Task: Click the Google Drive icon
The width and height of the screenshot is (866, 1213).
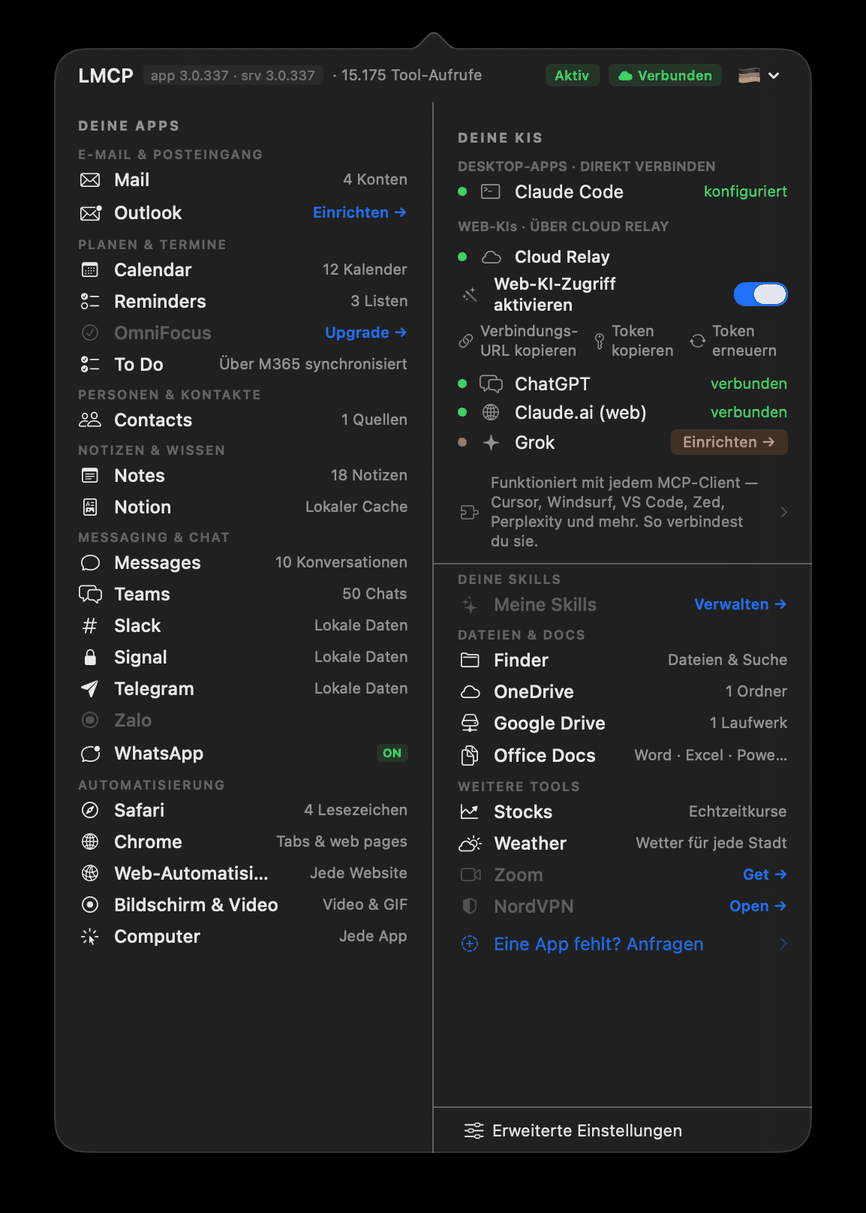Action: (470, 724)
